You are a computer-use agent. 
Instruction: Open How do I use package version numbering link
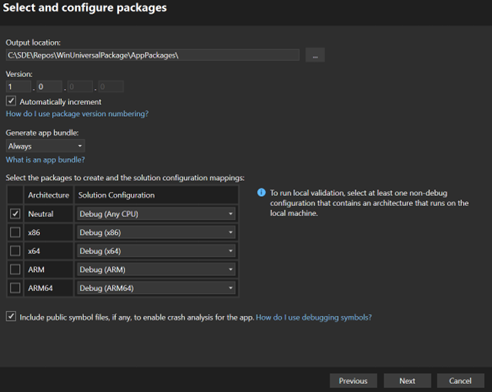pos(77,114)
